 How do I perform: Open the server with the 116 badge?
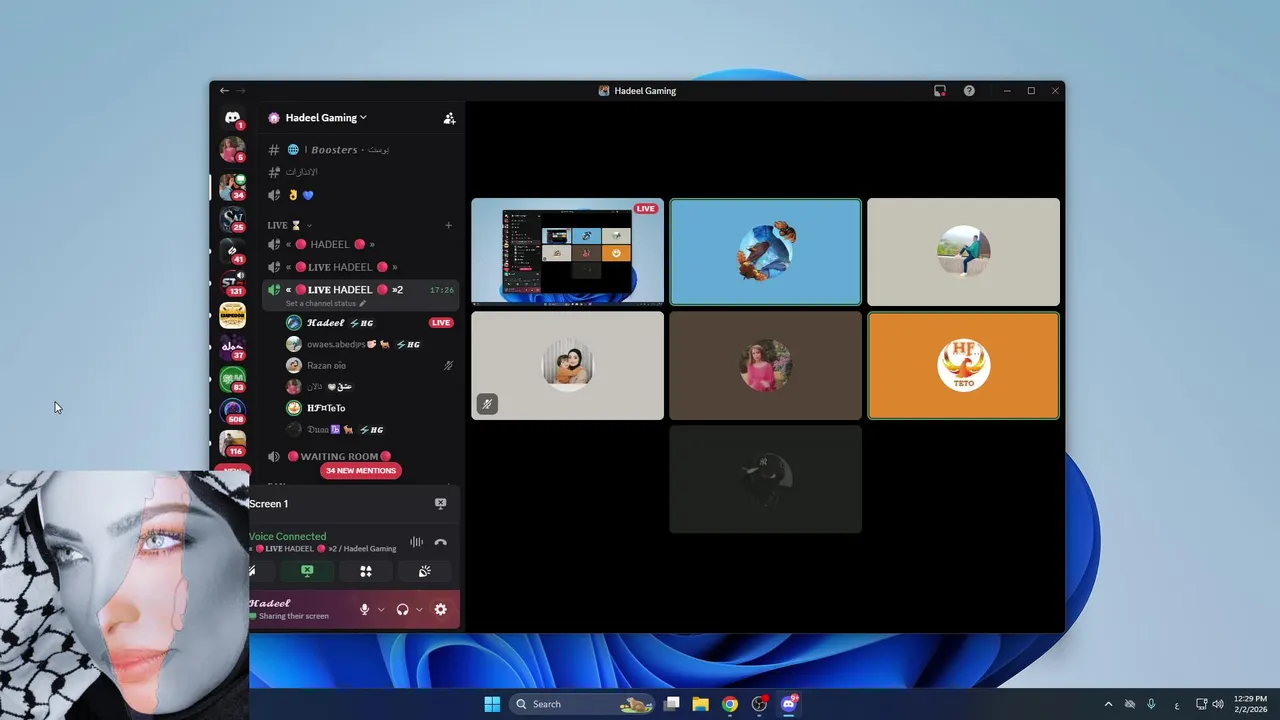232,443
